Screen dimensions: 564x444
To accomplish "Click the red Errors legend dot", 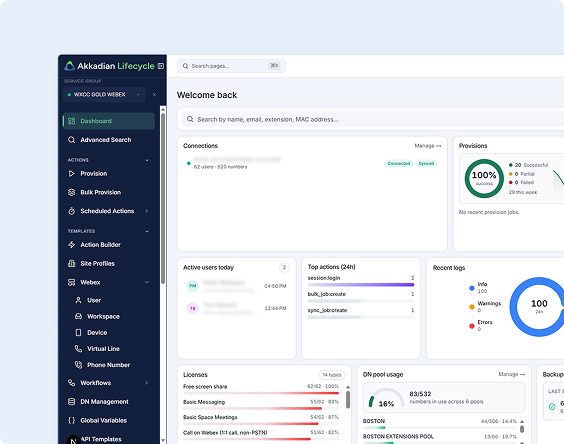I will click(472, 326).
